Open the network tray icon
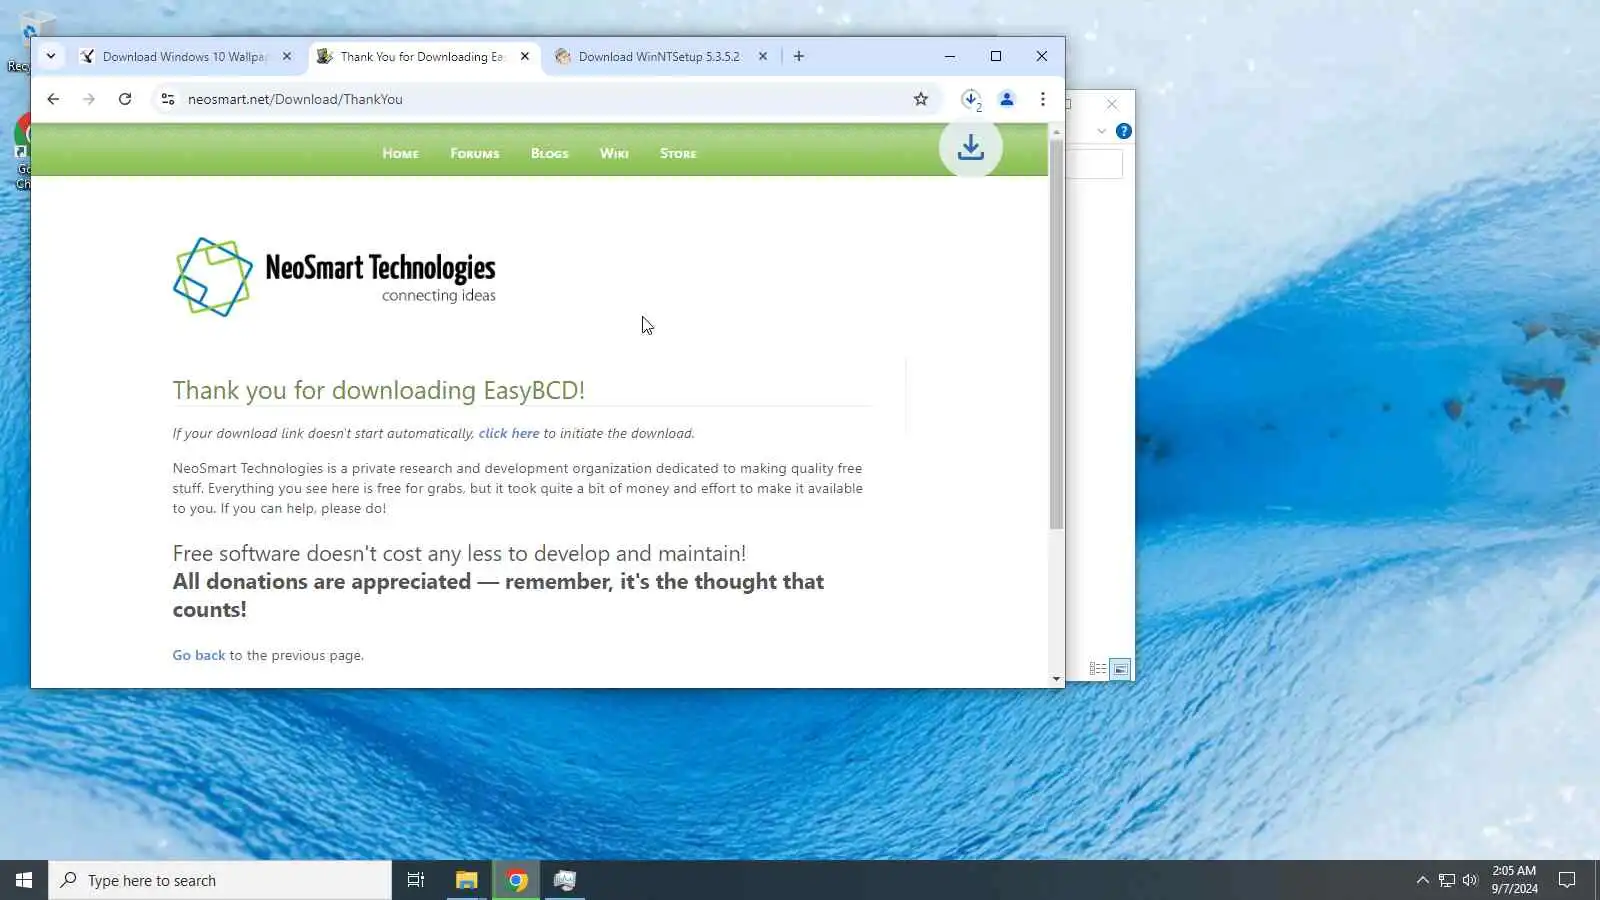 tap(1446, 880)
